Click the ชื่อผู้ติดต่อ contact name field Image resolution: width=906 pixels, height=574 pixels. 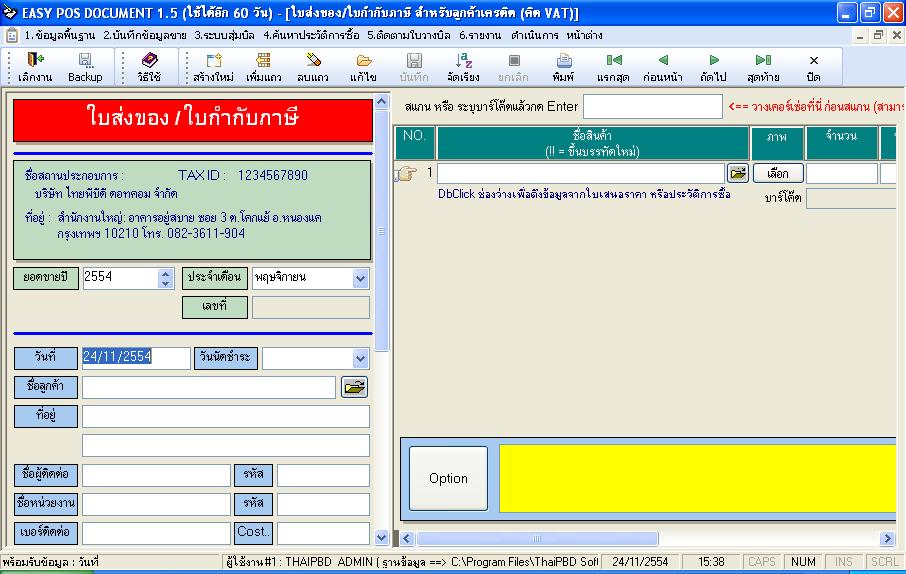click(x=156, y=475)
